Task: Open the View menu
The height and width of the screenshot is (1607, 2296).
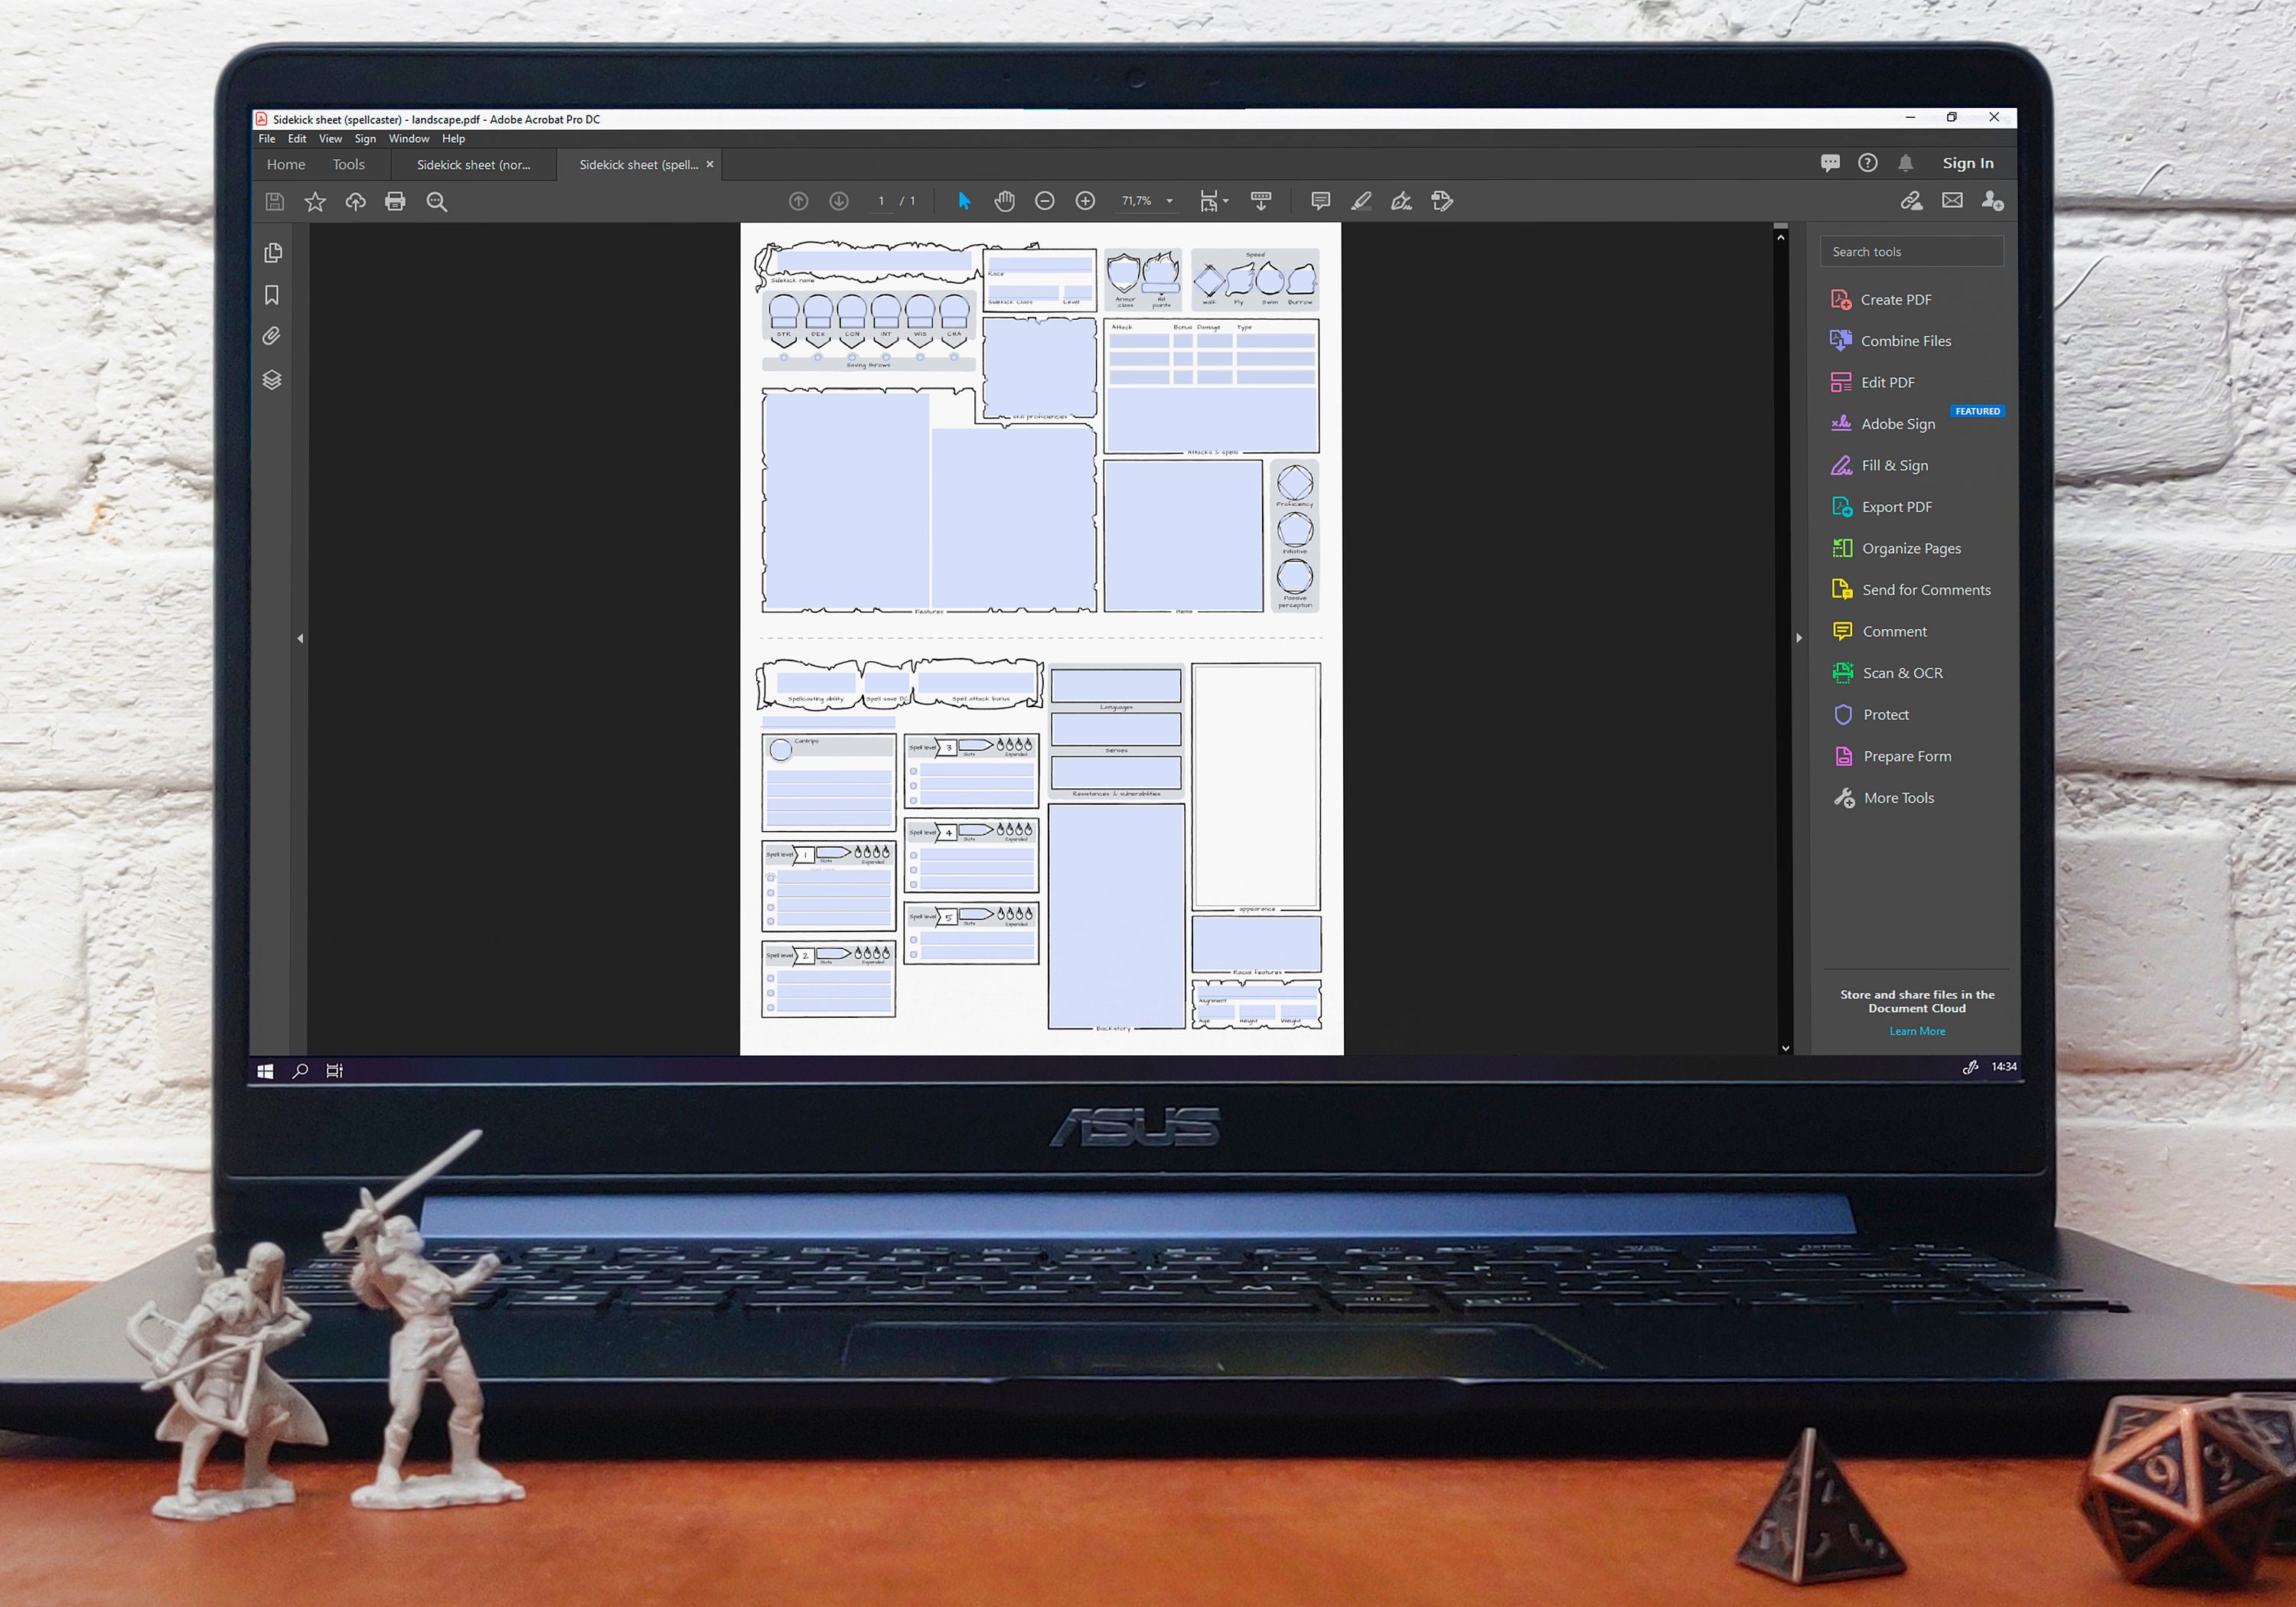Action: [x=330, y=139]
